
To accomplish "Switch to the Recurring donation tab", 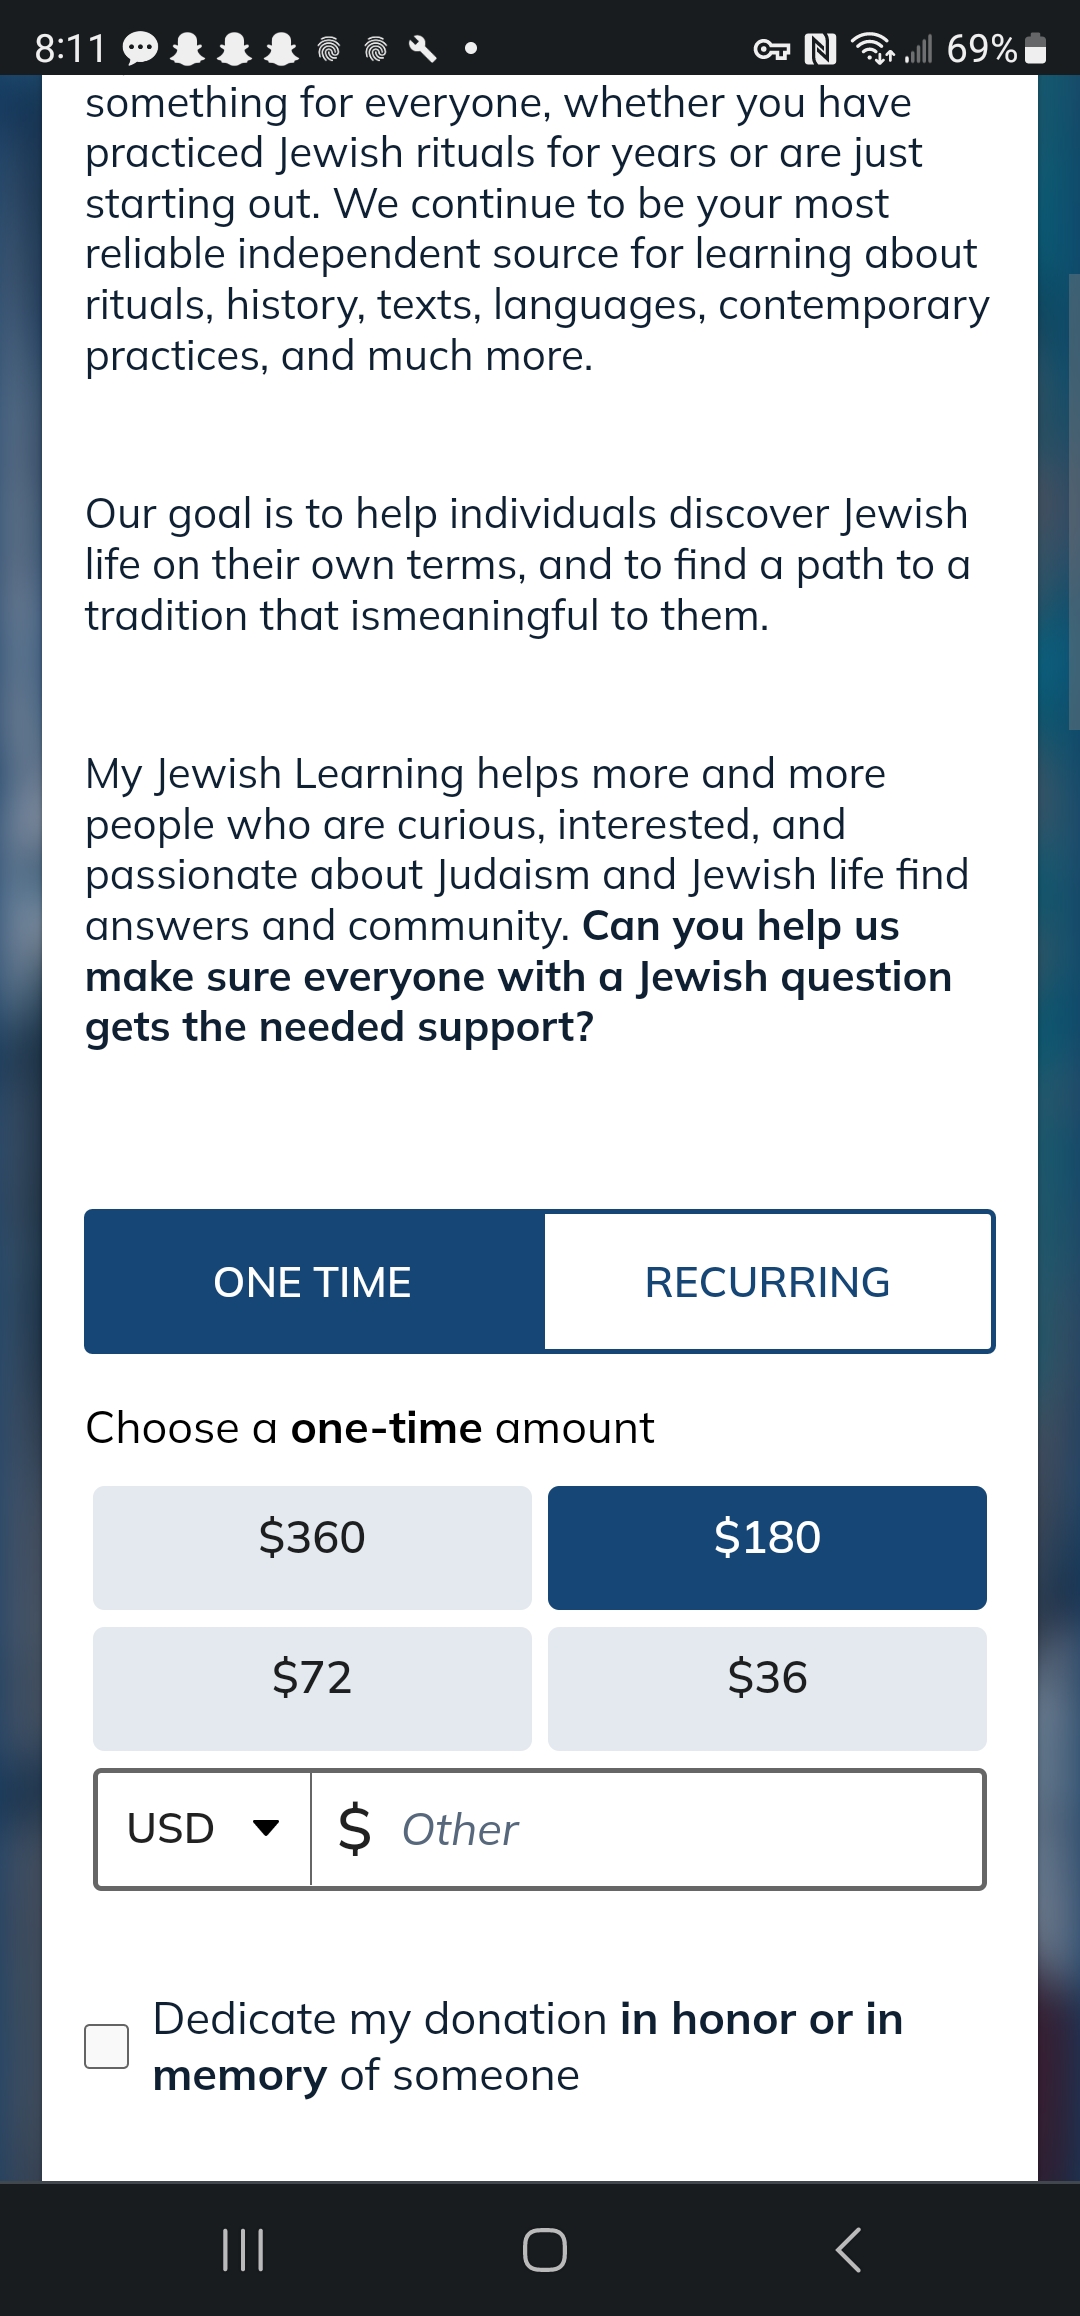I will (x=767, y=1282).
